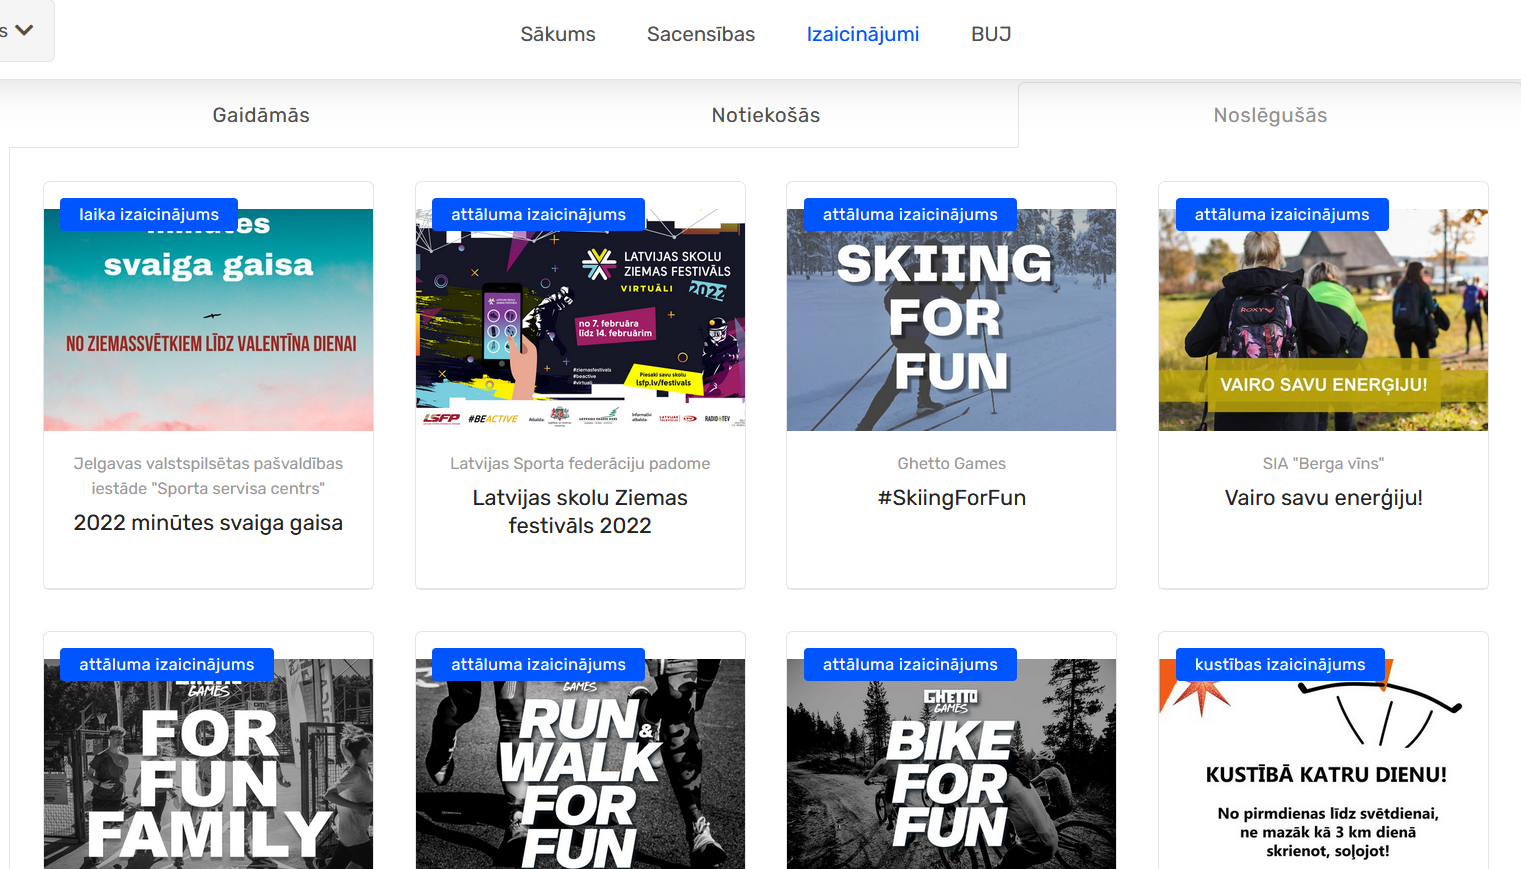Open the Kustībā katru dienu image

click(x=1323, y=764)
